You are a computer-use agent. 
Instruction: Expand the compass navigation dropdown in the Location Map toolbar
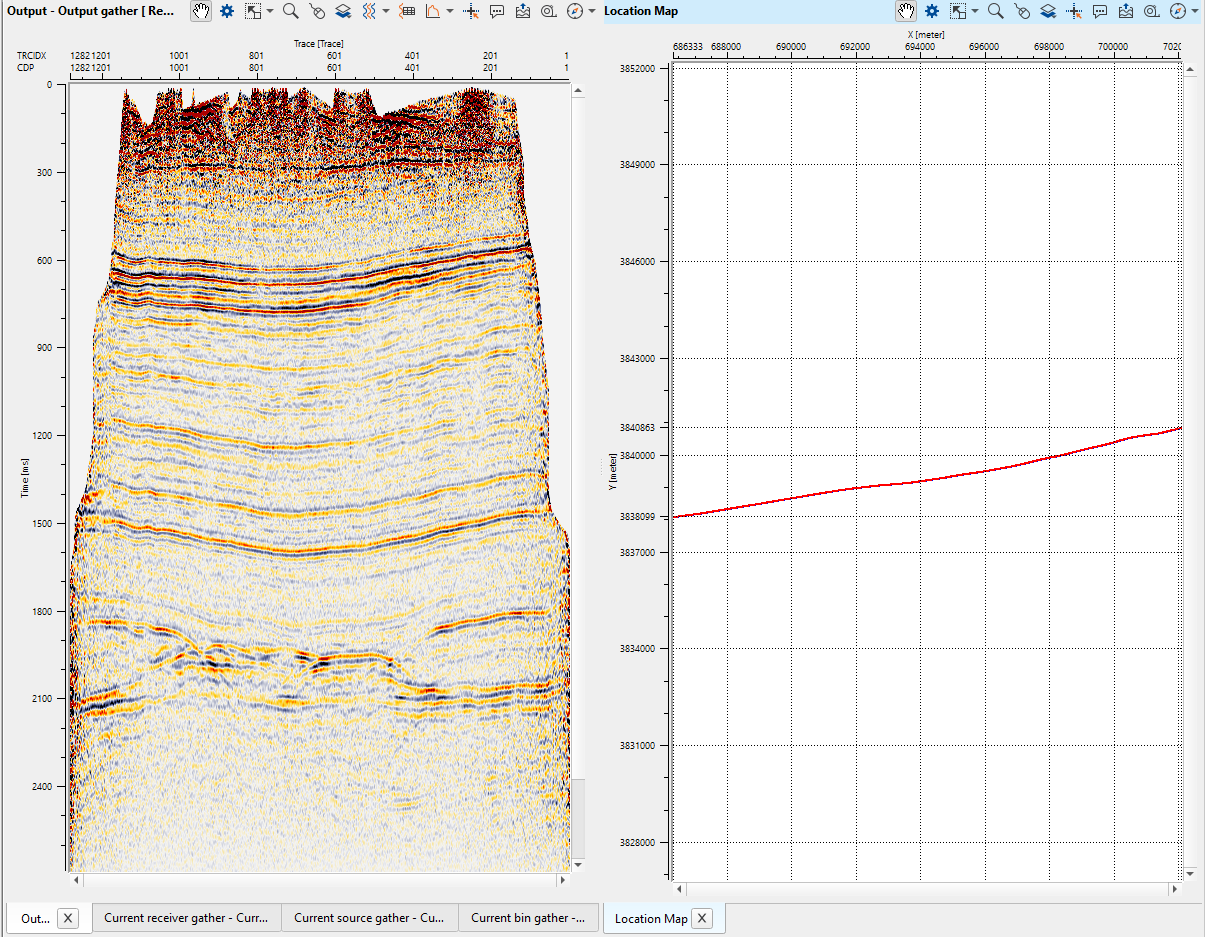point(1190,11)
